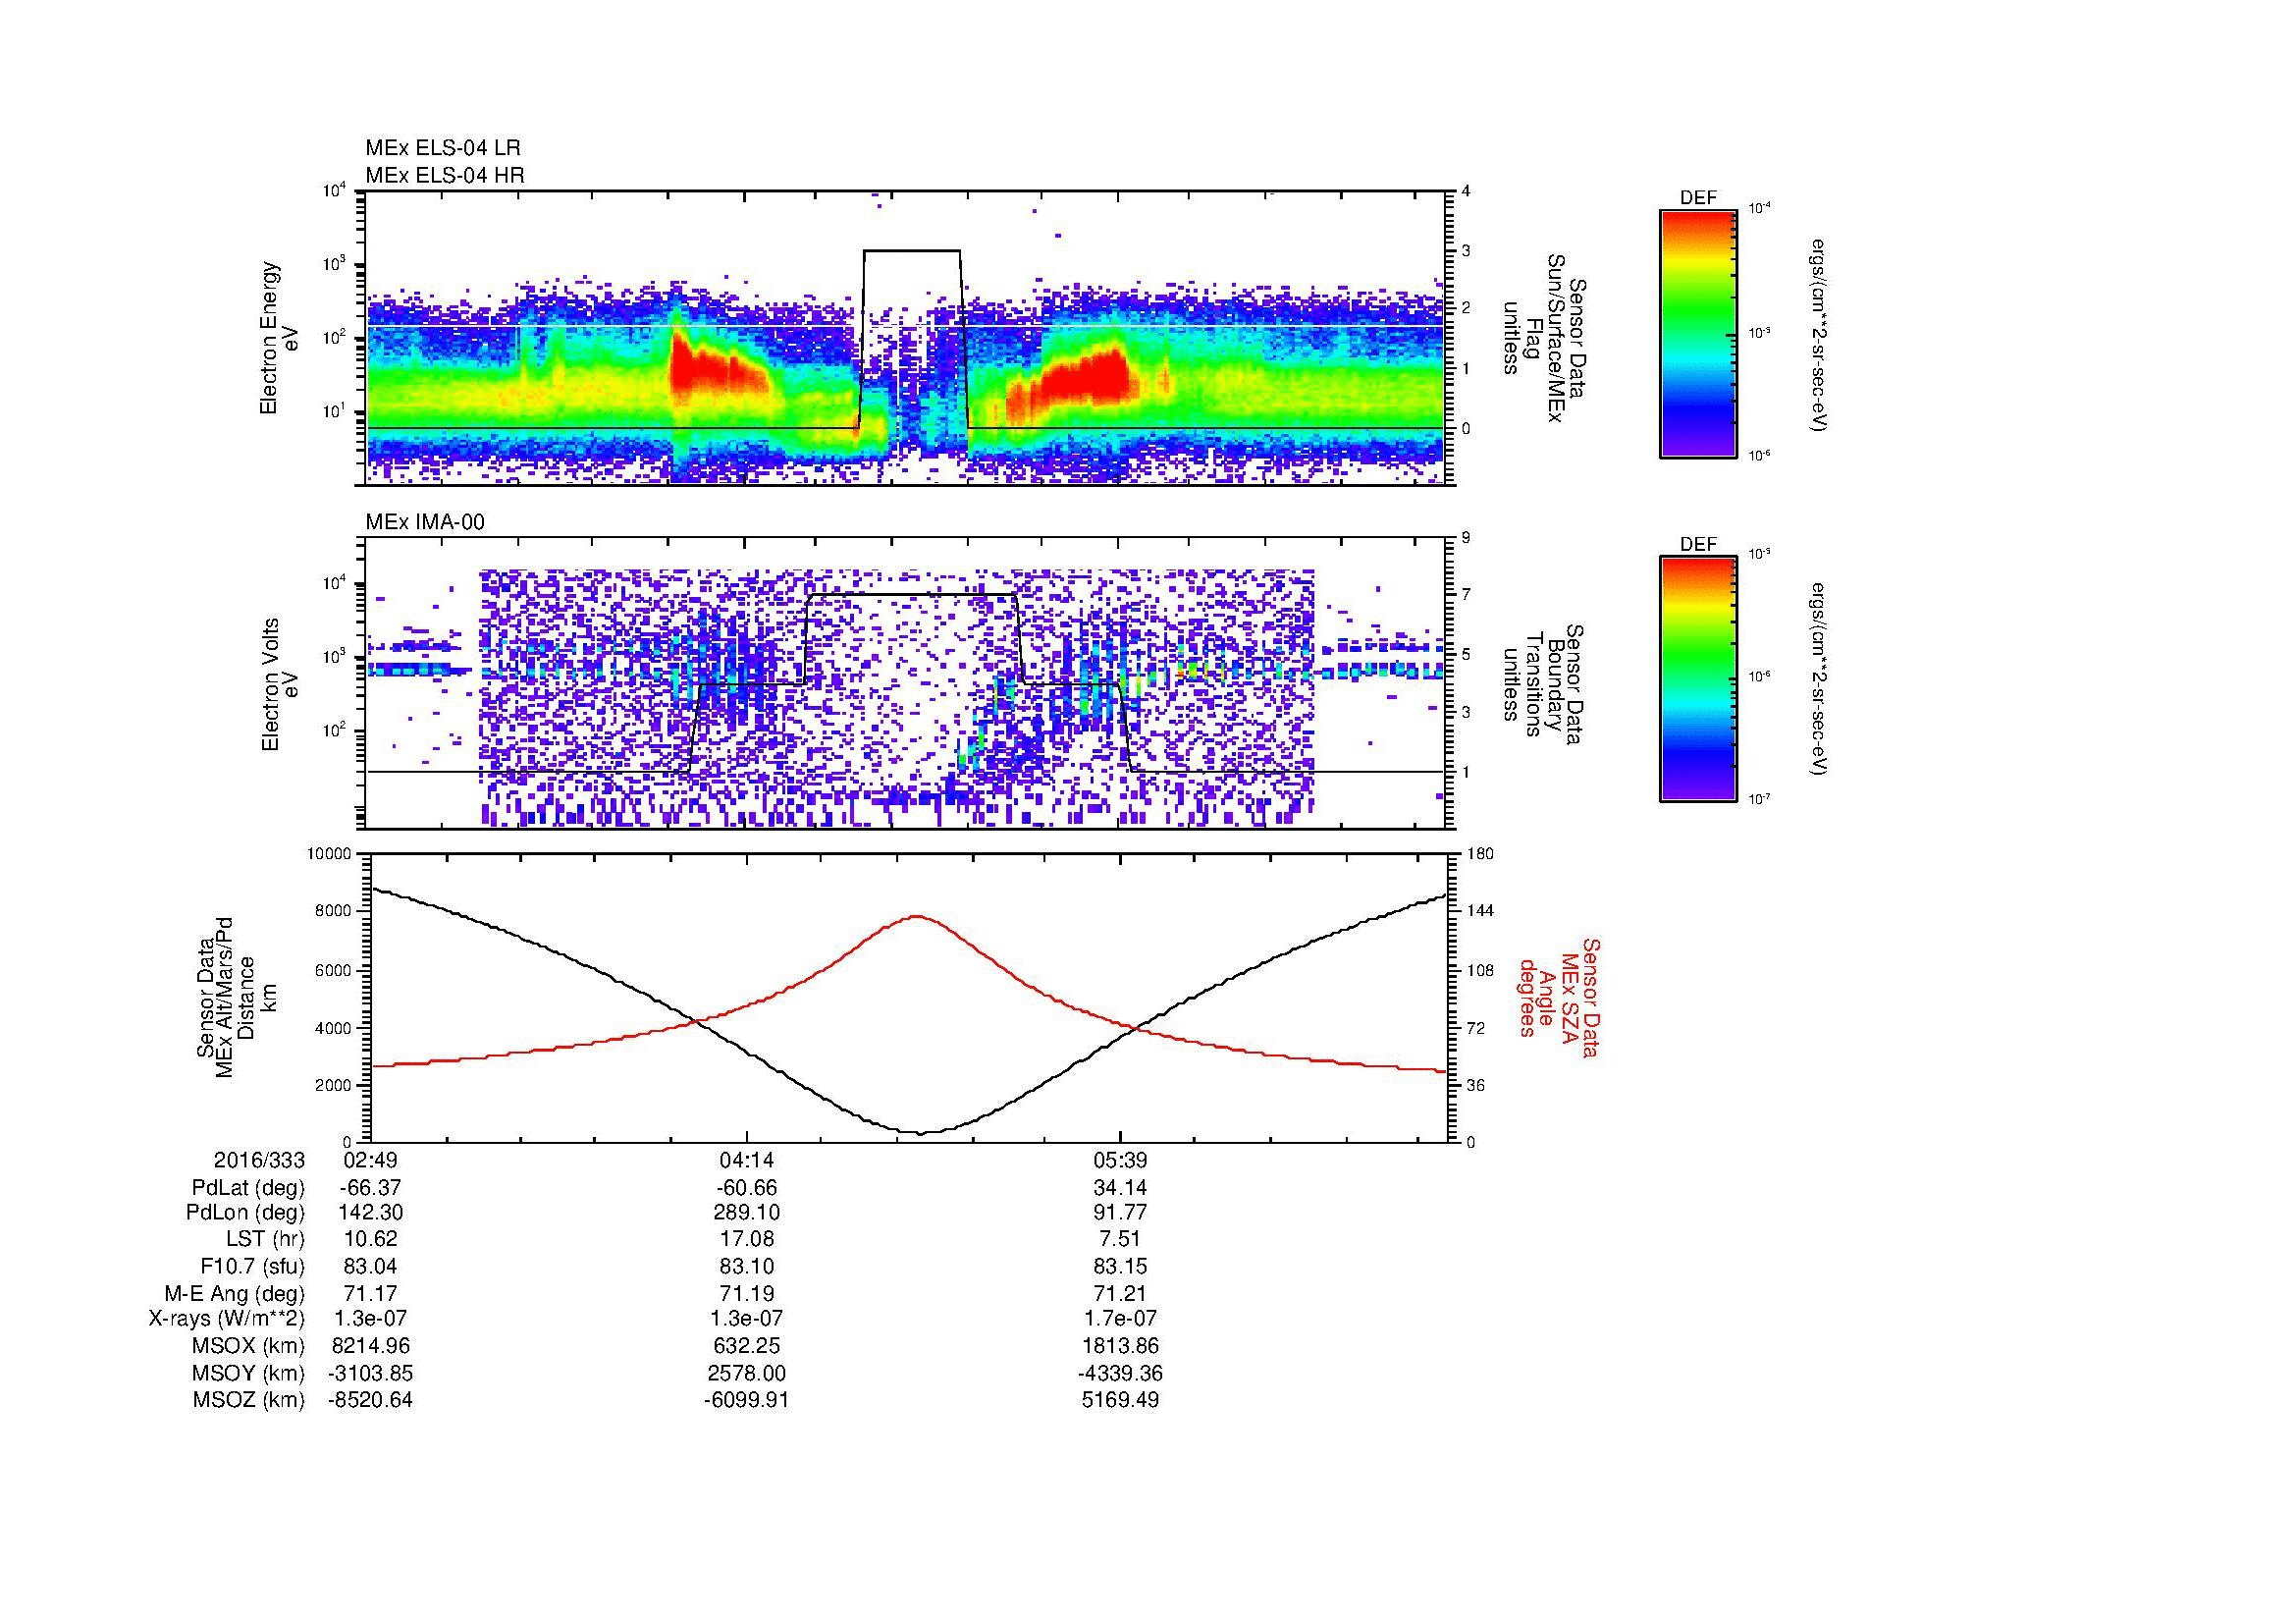Click the 'MEx ELS-04 HR' plot title
This screenshot has width=2296, height=1623.
445,176
